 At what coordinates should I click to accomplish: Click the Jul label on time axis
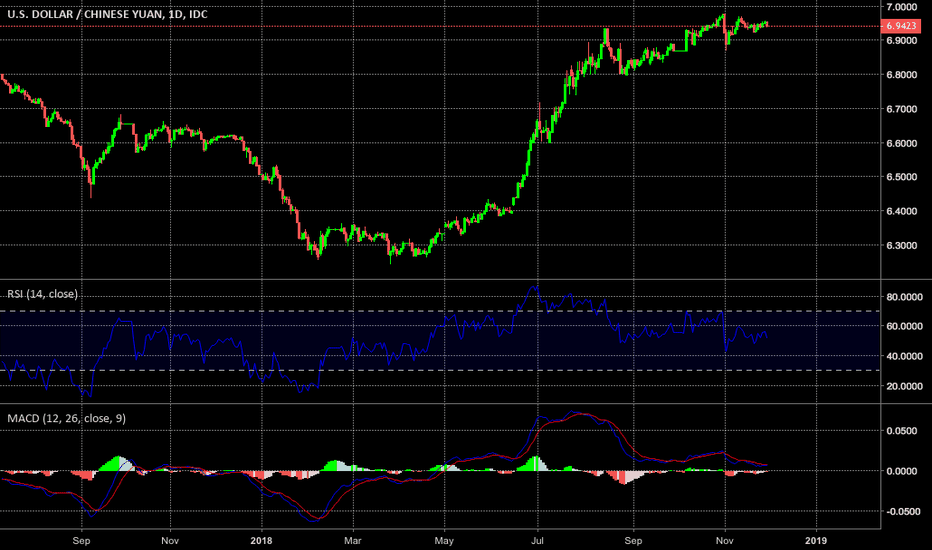(x=537, y=540)
